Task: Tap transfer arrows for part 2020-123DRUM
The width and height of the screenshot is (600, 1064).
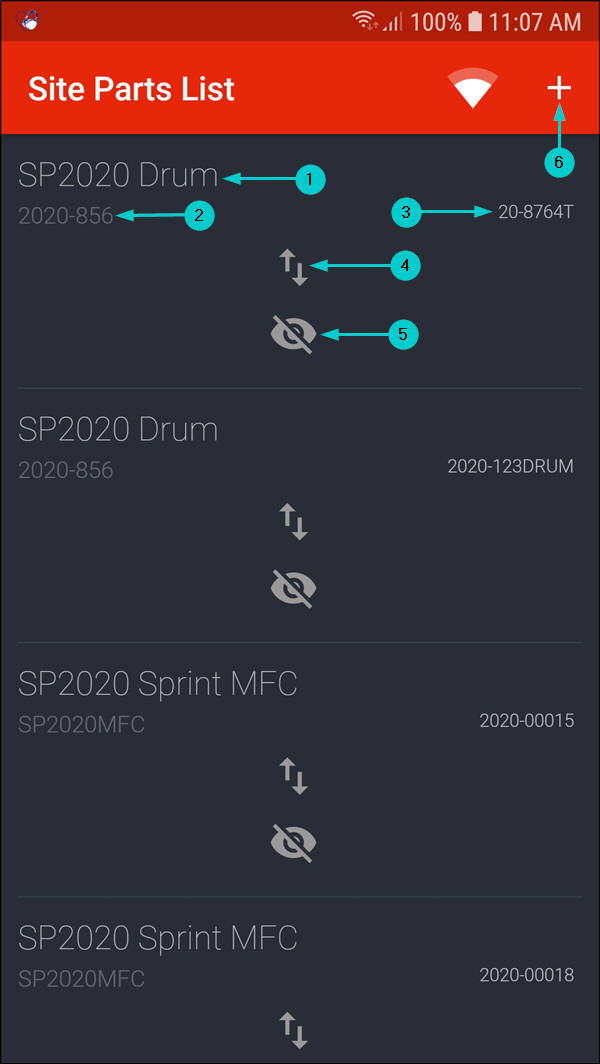Action: 293,521
